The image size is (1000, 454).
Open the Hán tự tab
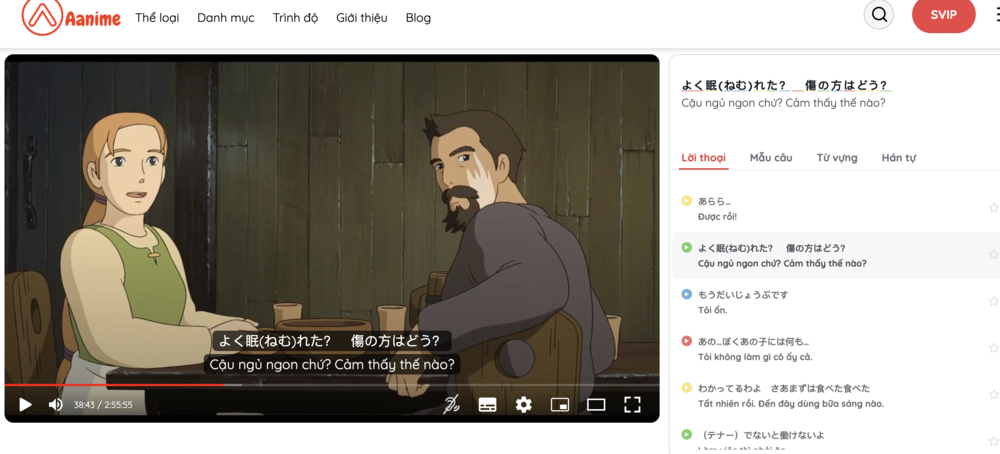coord(898,158)
